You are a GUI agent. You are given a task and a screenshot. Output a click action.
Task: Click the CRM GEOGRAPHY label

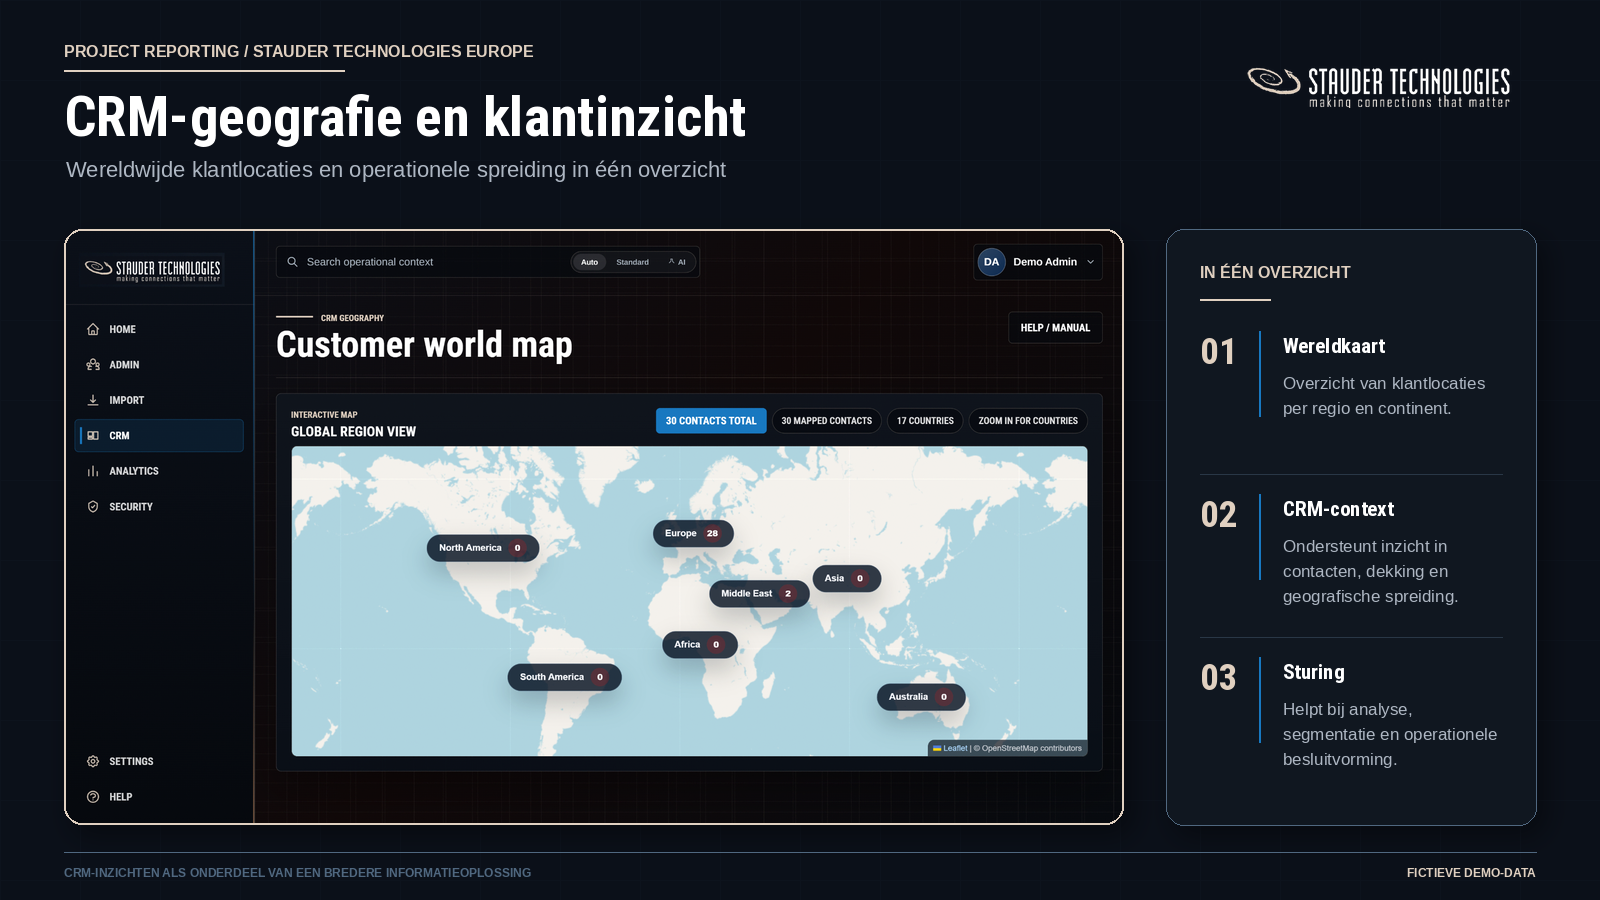(352, 318)
